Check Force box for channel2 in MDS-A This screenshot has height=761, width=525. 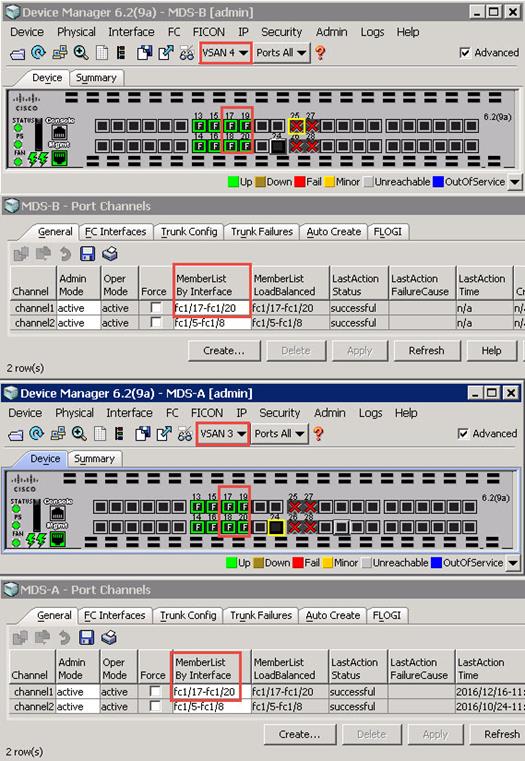(155, 706)
